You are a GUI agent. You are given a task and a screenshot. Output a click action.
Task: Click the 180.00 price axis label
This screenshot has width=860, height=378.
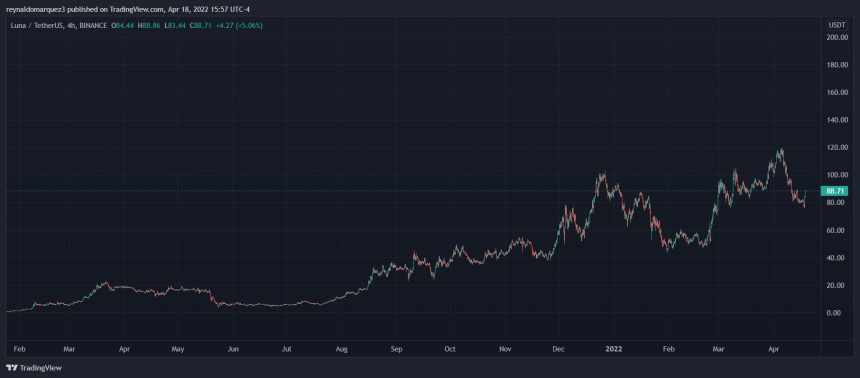pos(837,65)
